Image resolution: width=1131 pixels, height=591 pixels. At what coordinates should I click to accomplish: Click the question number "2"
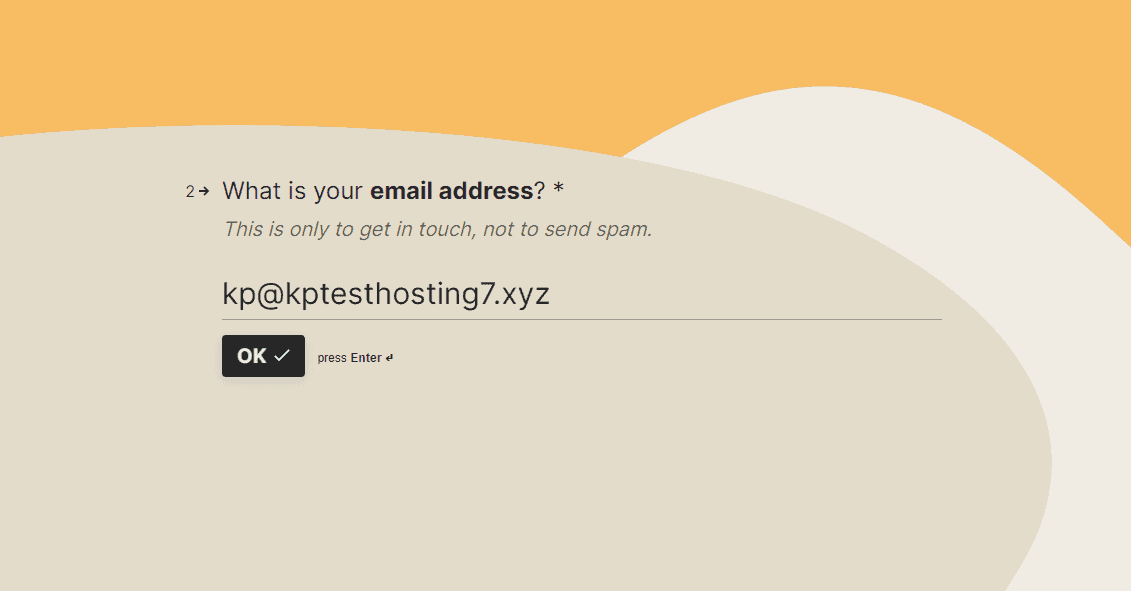pos(190,191)
